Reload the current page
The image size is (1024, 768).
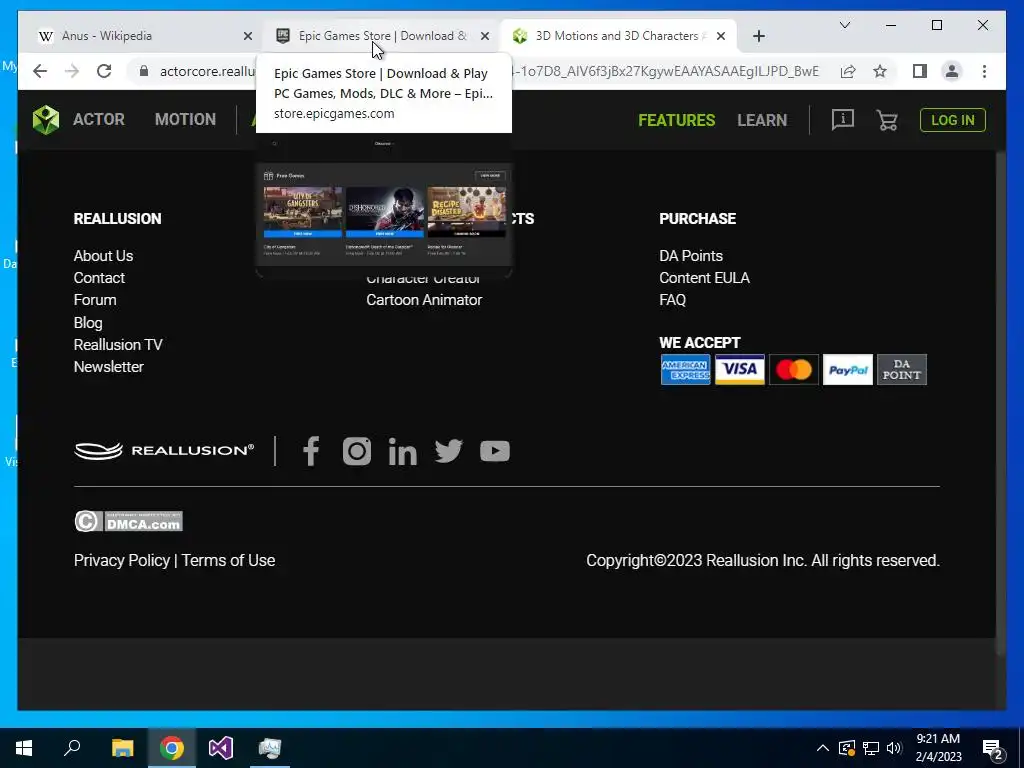104,71
